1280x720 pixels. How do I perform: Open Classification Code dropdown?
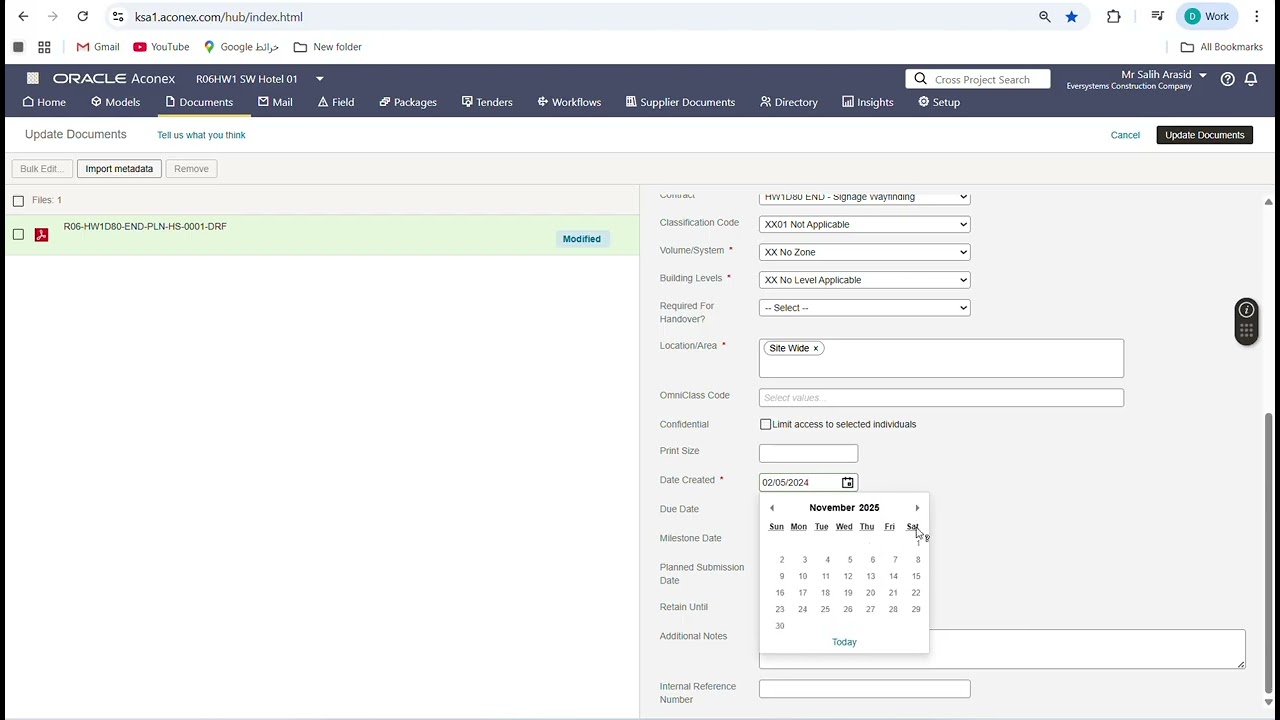(x=865, y=224)
